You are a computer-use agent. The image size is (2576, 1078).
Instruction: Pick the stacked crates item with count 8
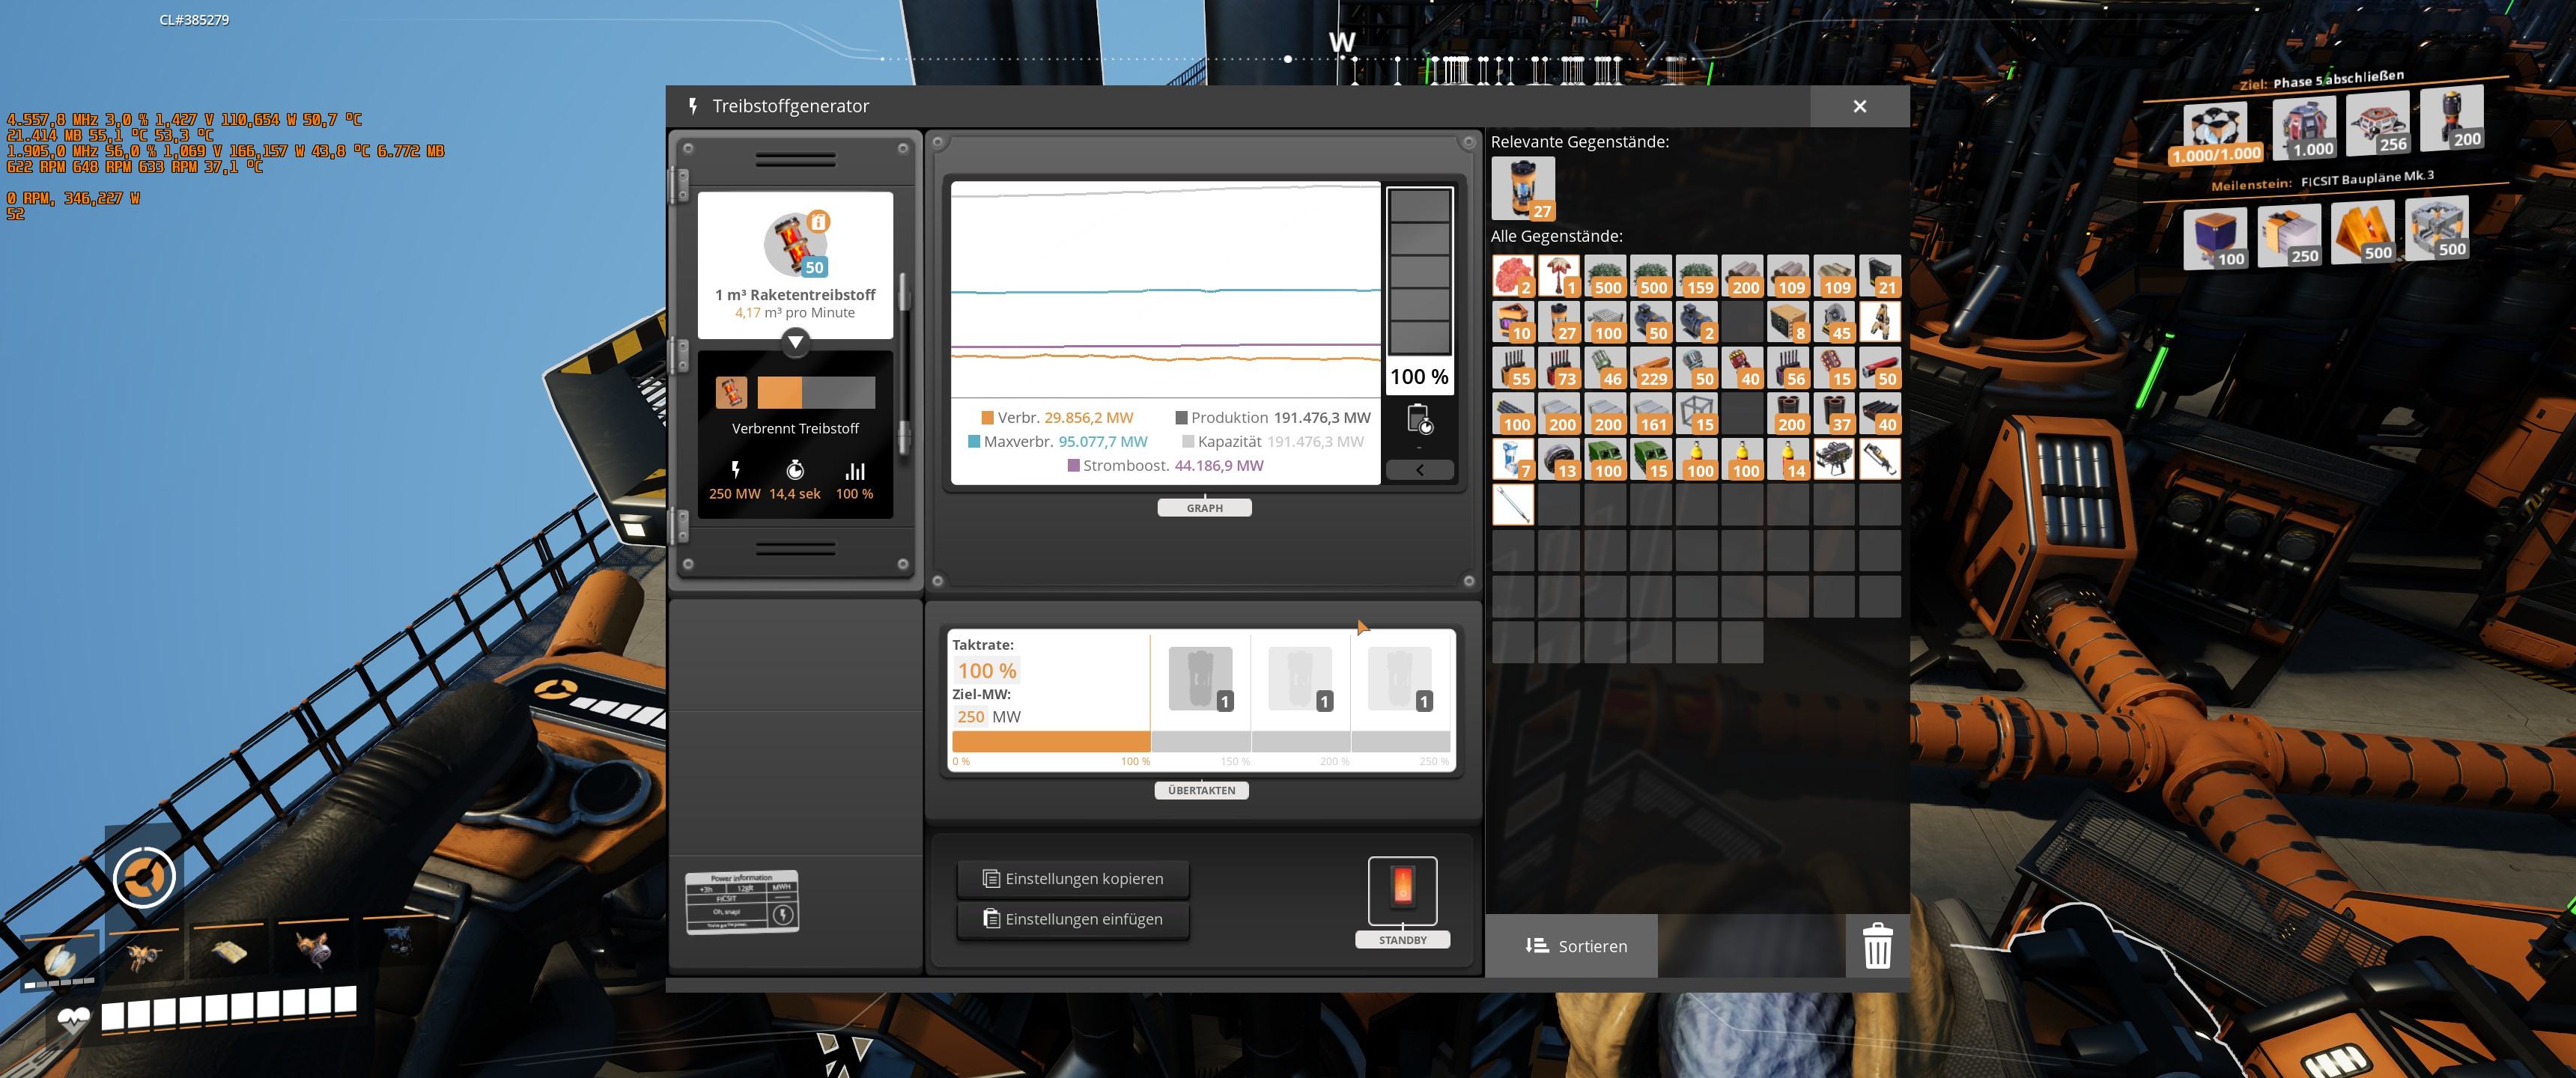[x=1788, y=322]
